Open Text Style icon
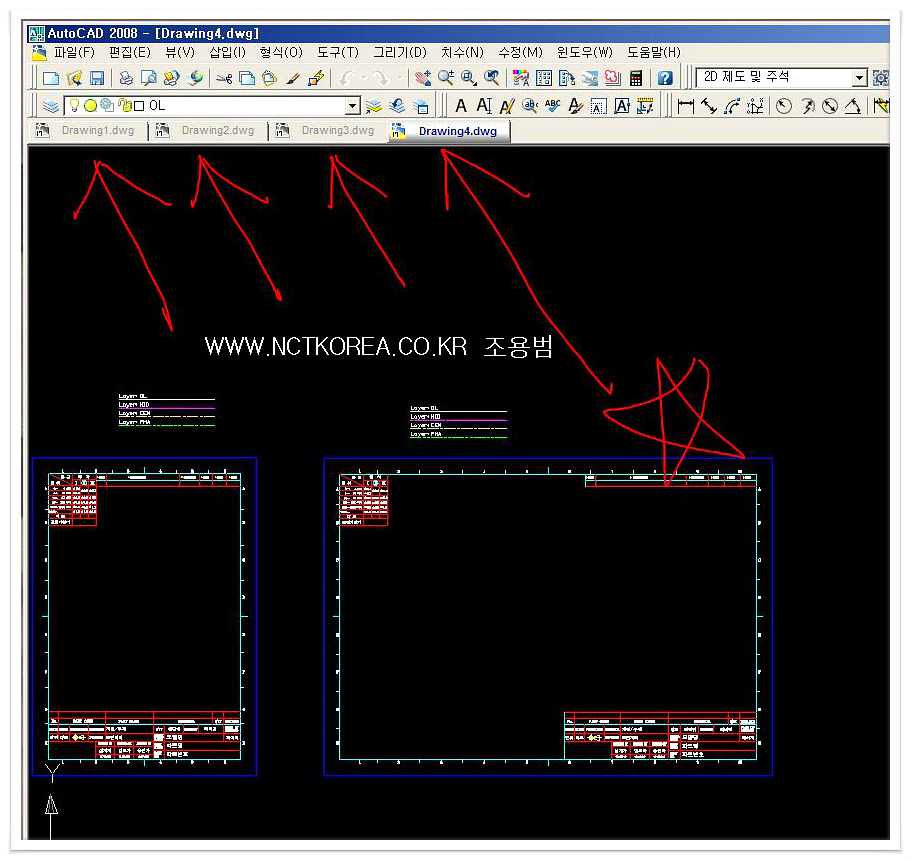Image resolution: width=911 pixels, height=860 pixels. pyautogui.click(x=575, y=106)
